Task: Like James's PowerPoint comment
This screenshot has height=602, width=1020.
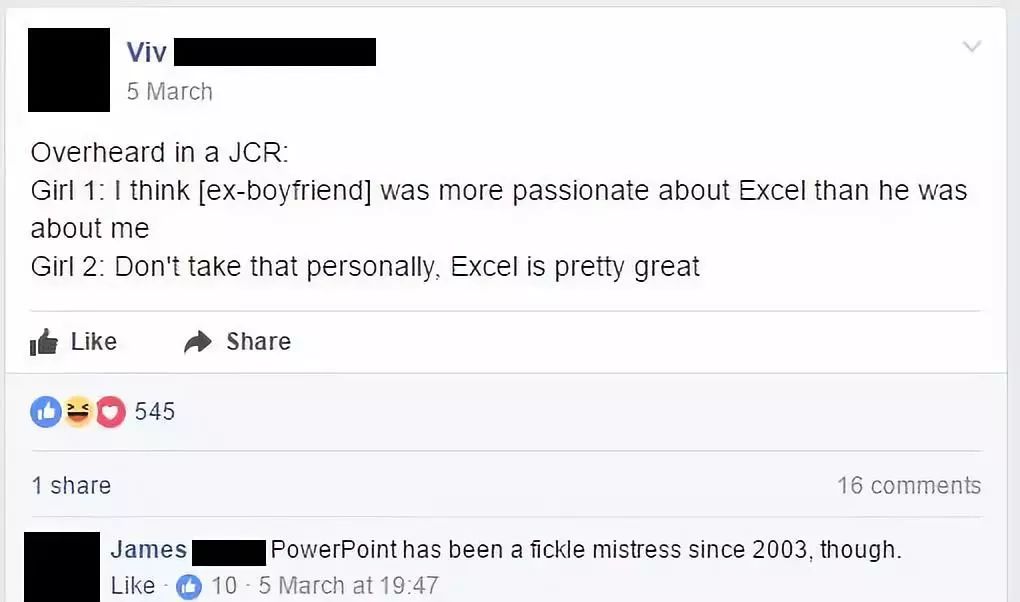Action: pos(132,585)
